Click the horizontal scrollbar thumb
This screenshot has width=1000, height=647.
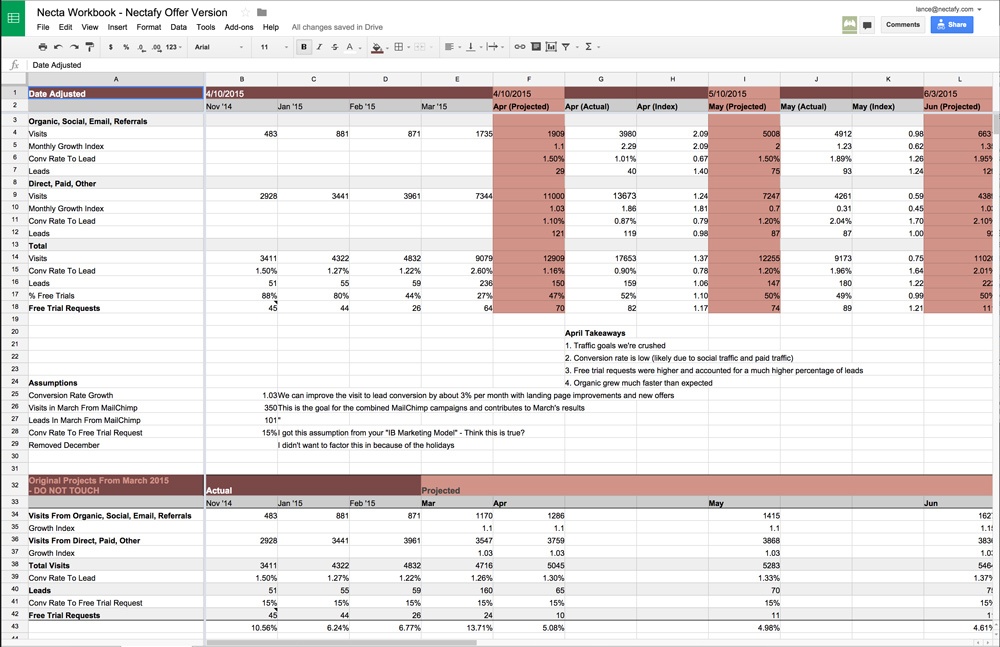coord(341,643)
